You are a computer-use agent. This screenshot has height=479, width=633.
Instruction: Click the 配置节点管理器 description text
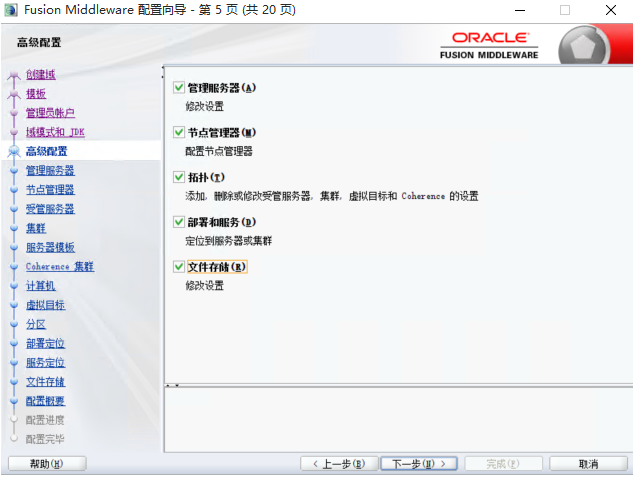coord(219,151)
